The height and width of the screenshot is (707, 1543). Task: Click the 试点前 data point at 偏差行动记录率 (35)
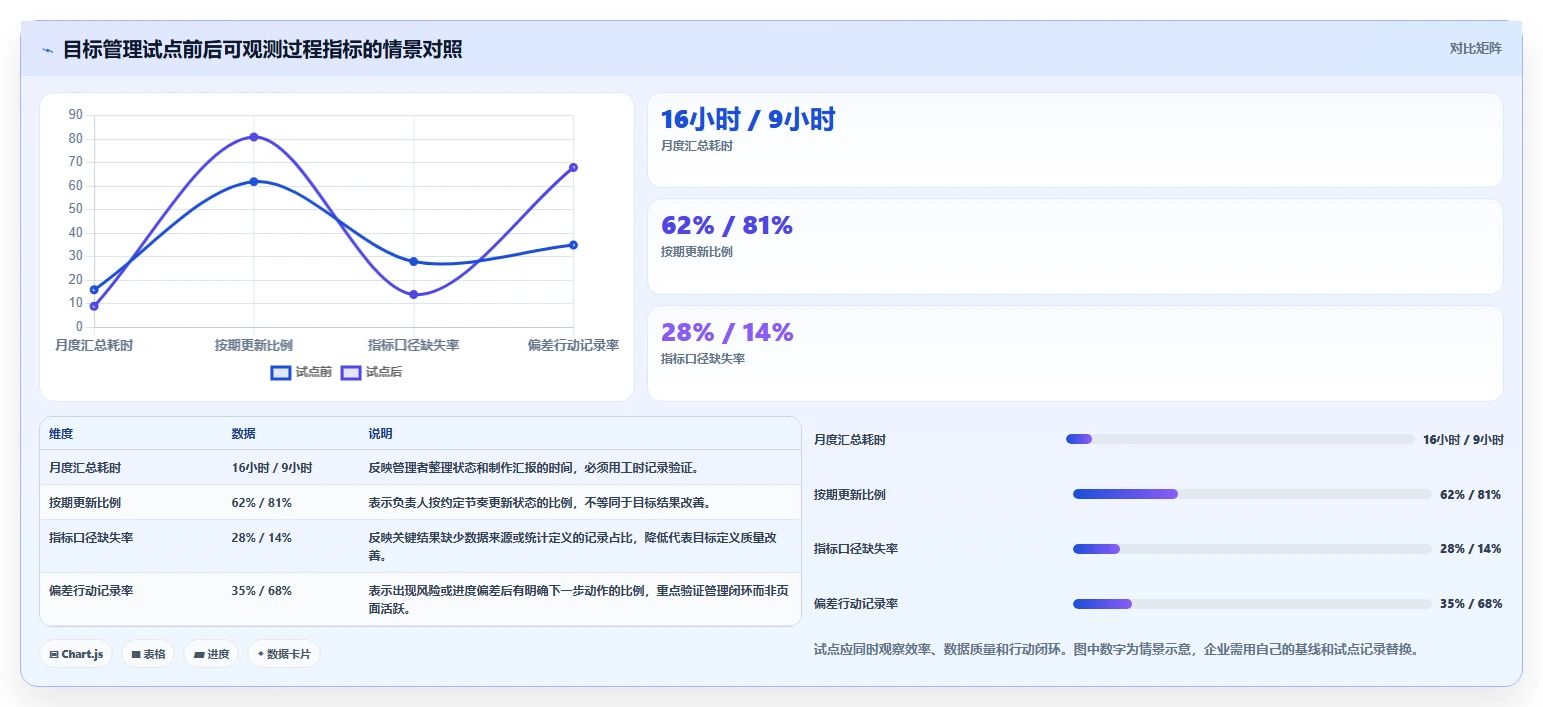click(x=573, y=245)
